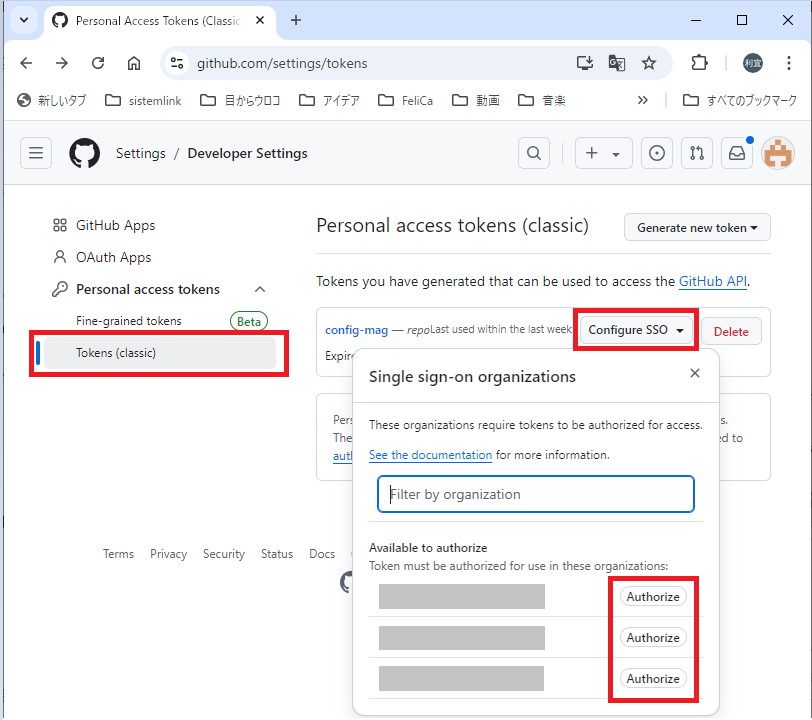Image resolution: width=812 pixels, height=720 pixels.
Task: Authorize the first listed organization
Action: point(653,597)
